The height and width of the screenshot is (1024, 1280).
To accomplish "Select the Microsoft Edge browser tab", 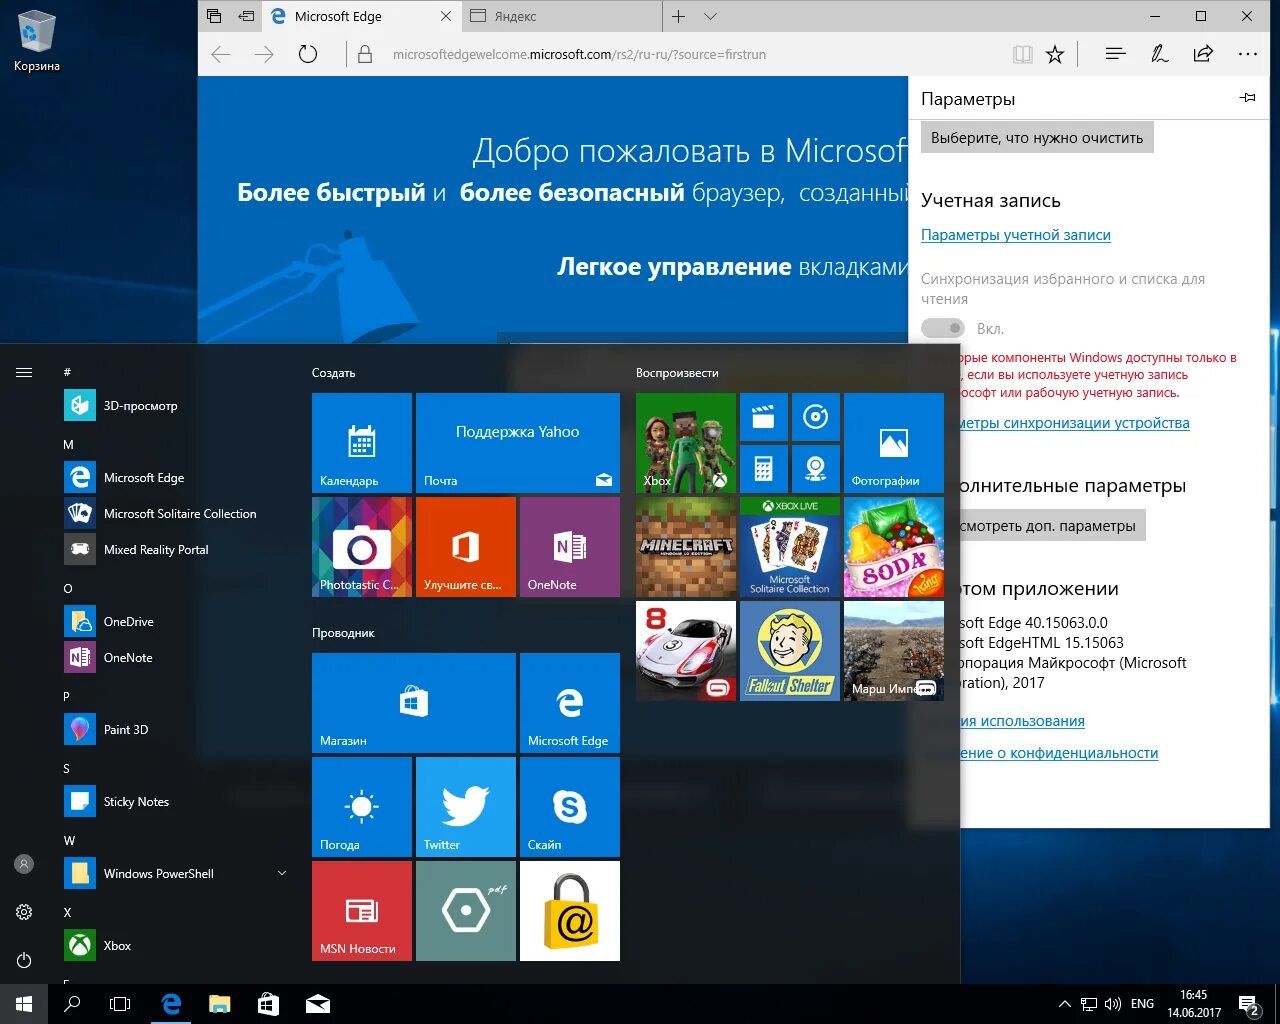I will click(360, 16).
